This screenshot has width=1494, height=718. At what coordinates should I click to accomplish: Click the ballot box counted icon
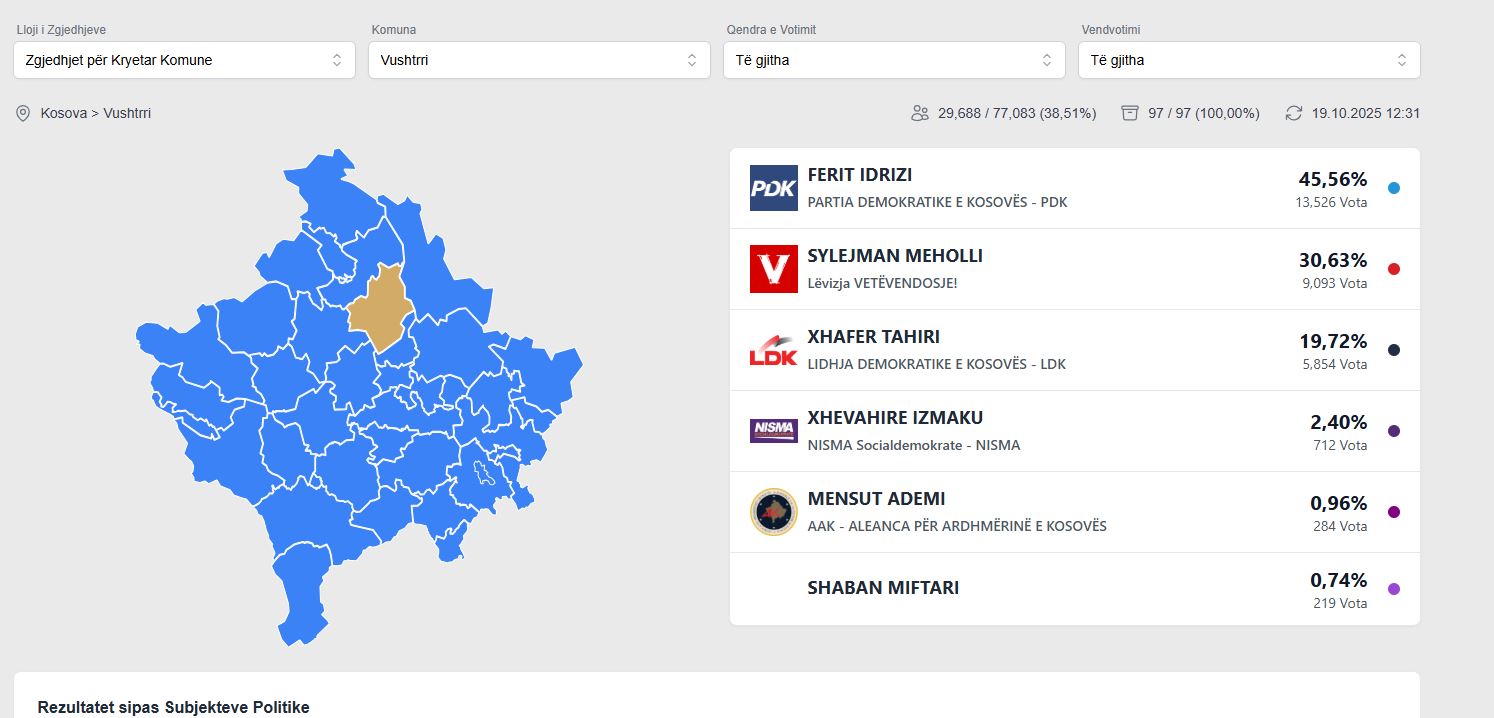coord(1130,113)
